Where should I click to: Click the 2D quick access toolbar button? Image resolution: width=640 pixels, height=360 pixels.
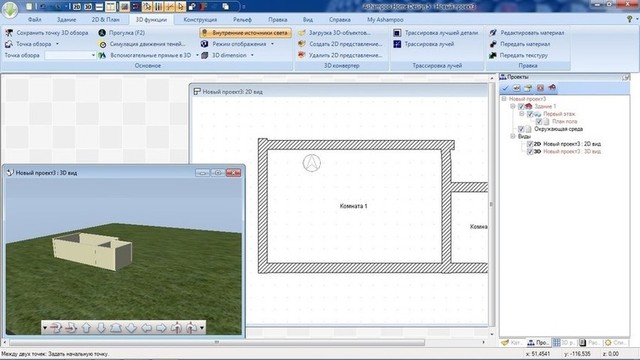pos(76,7)
